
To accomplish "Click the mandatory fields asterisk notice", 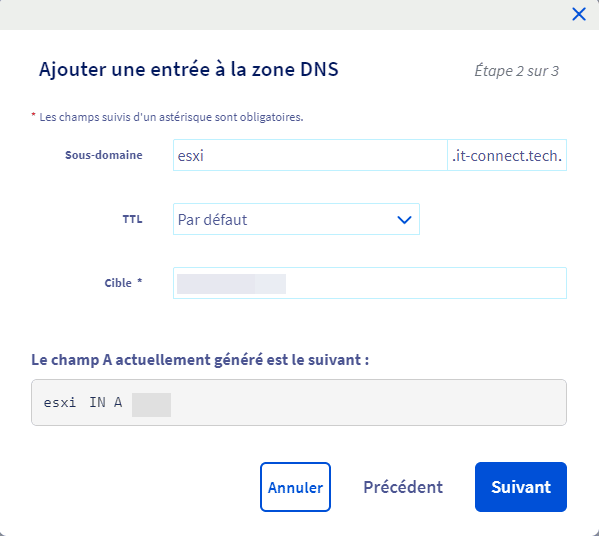I will coord(167,117).
